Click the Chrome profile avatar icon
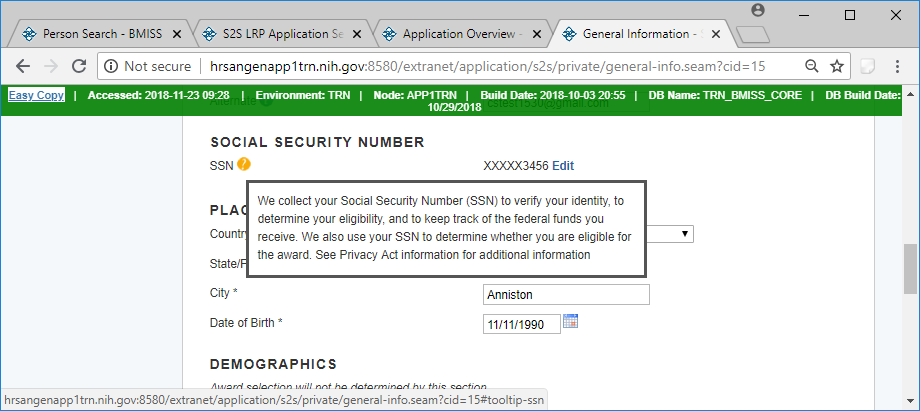The image size is (920, 411). (x=757, y=10)
